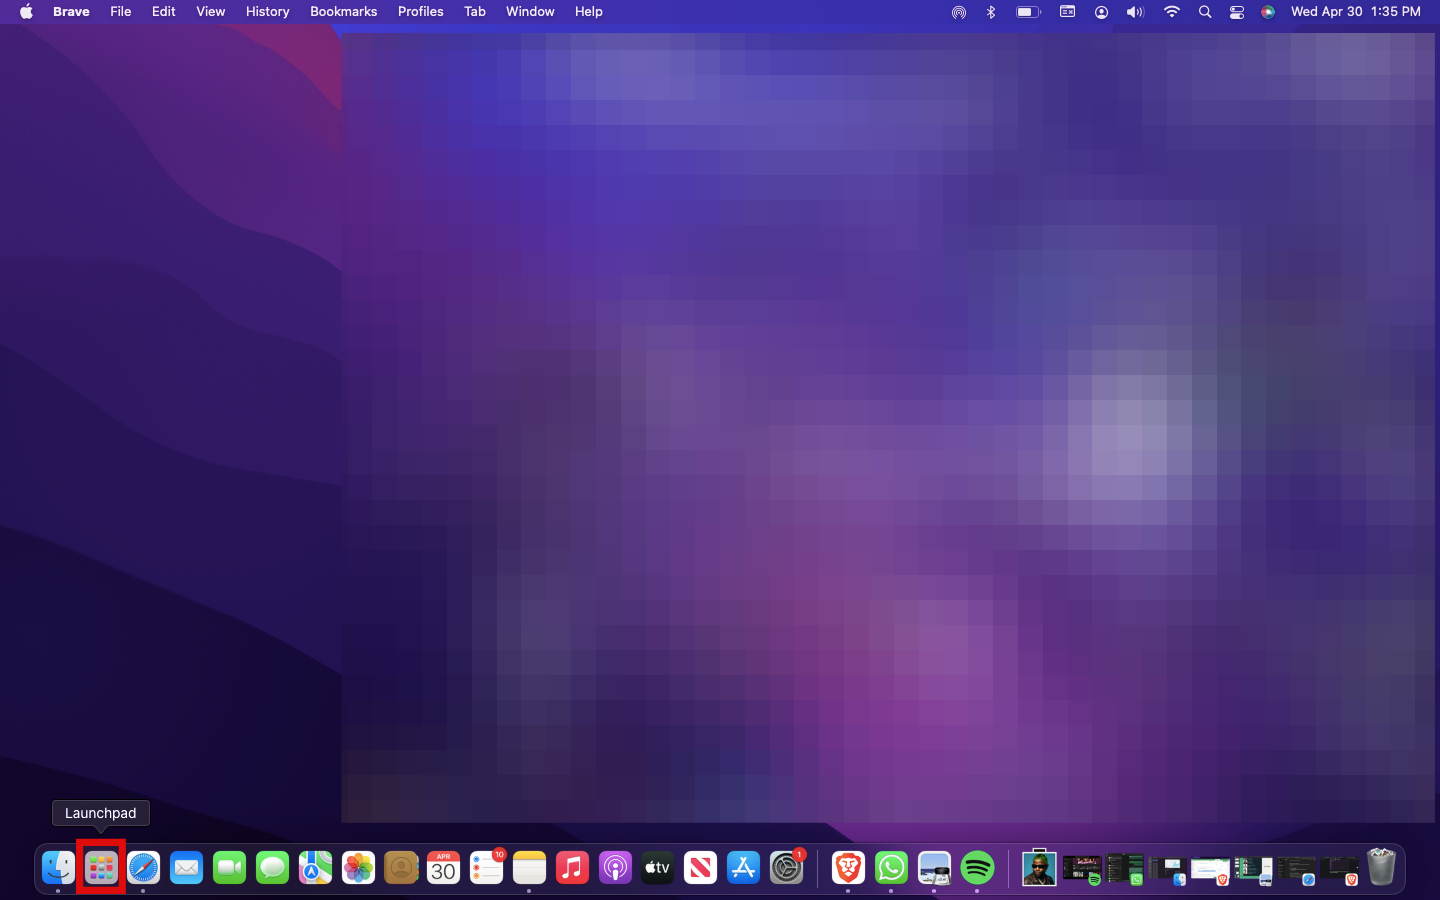Open Control Center in menu bar
1440x900 pixels.
click(x=1237, y=12)
